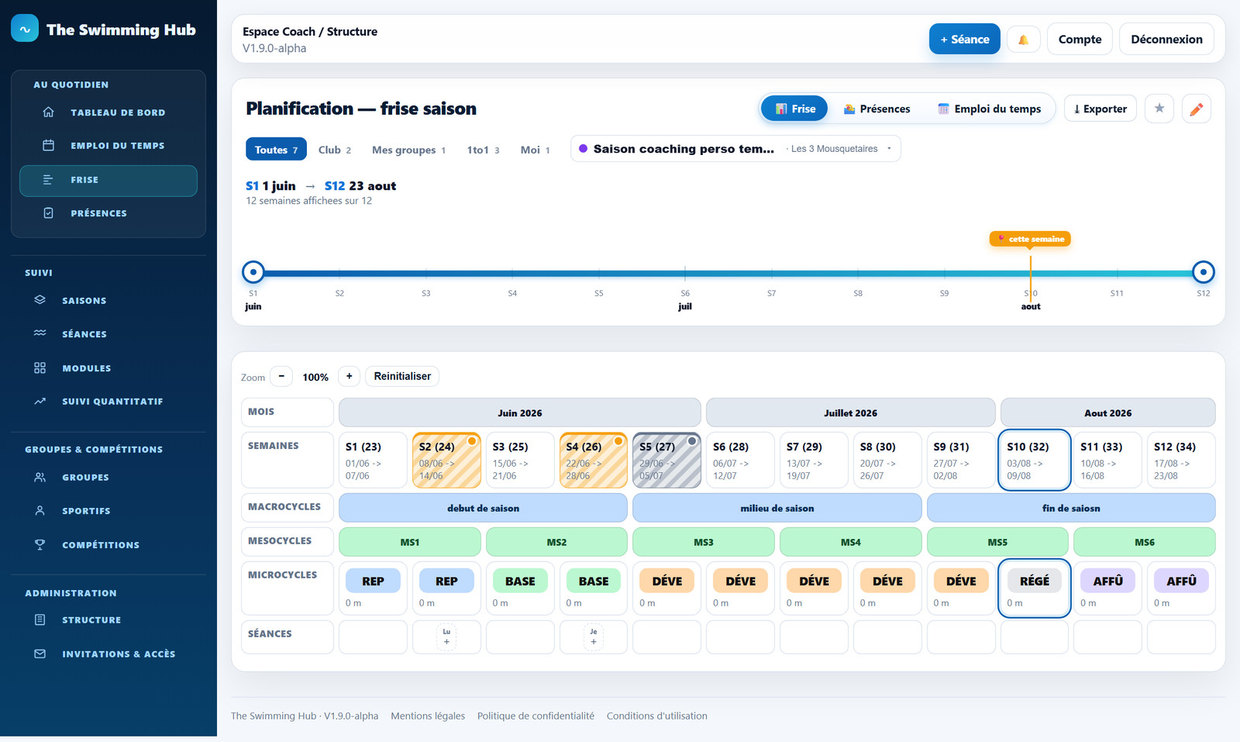Increase zoom with the plus button
Viewport: 1240px width, 742px height.
[348, 376]
